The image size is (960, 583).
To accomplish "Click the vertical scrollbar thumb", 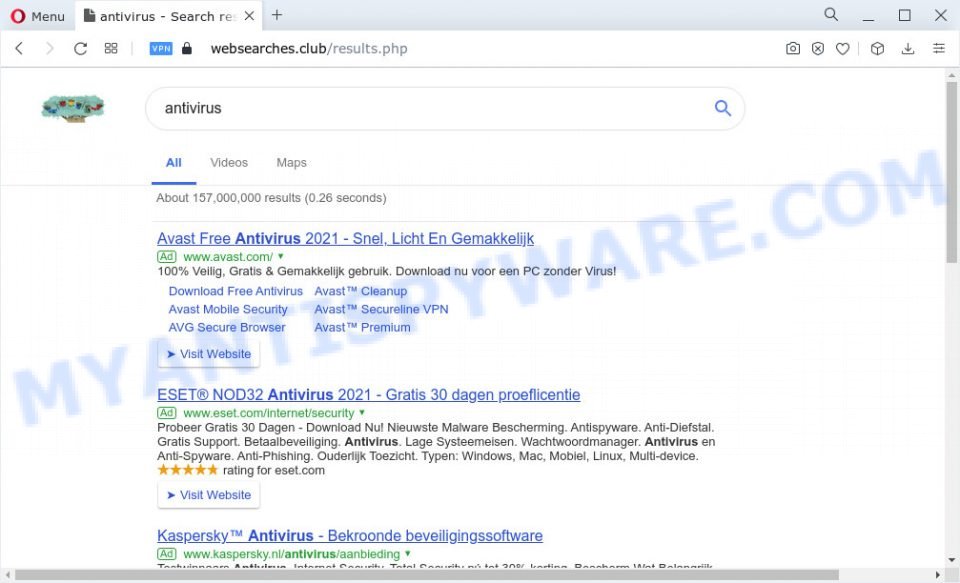I will point(951,172).
